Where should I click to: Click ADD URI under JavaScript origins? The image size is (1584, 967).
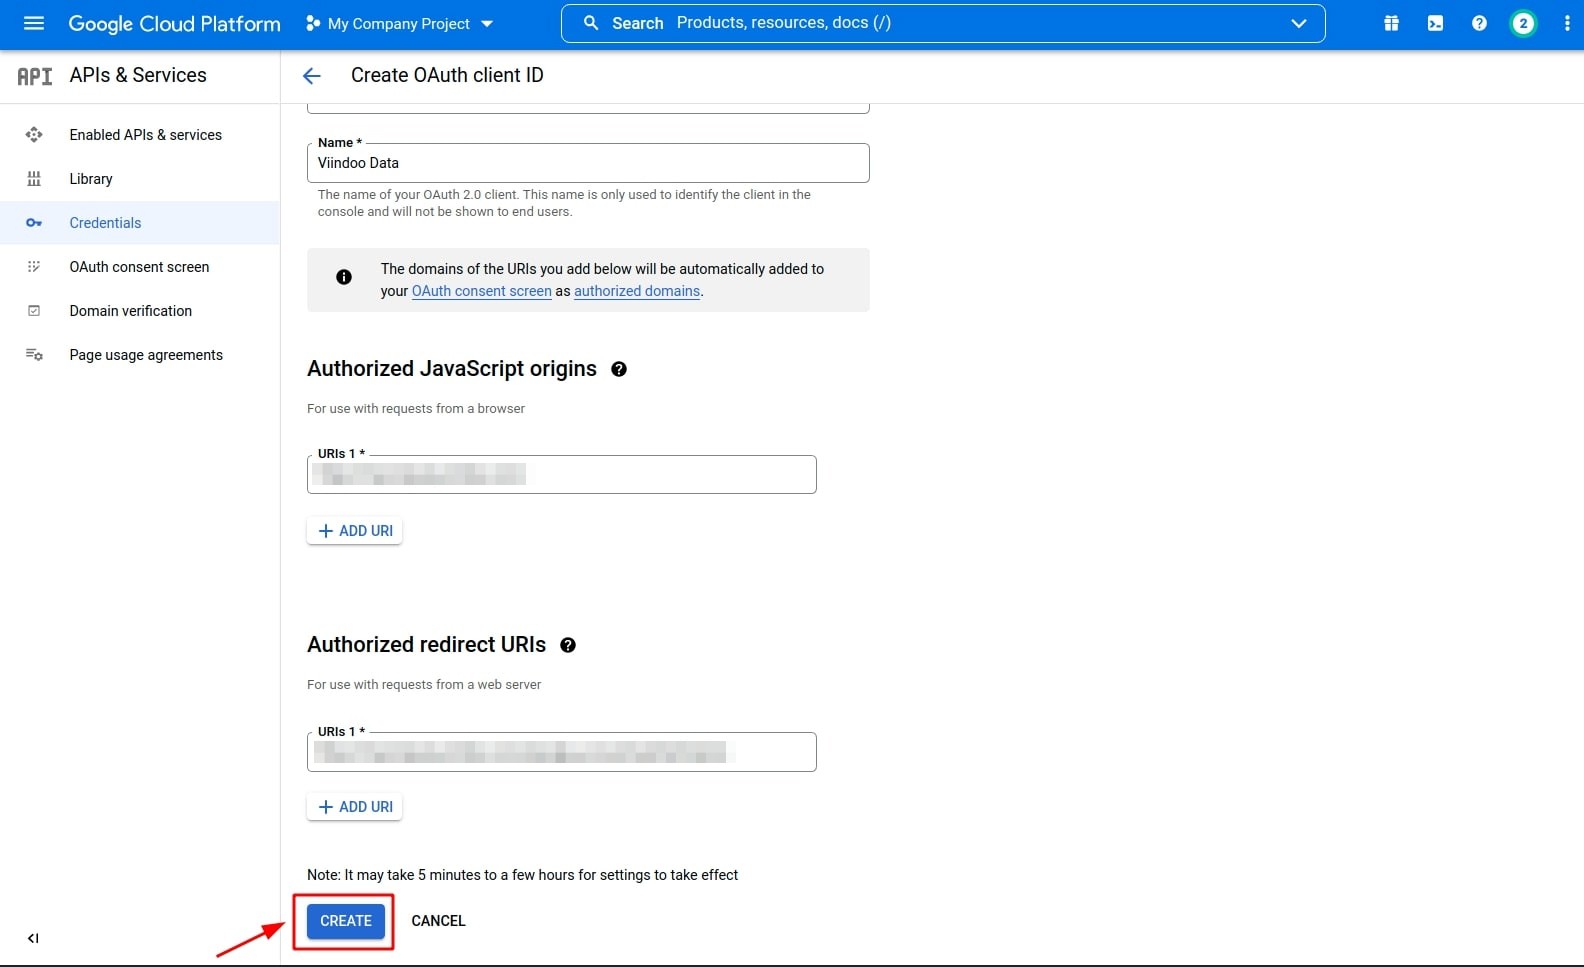[355, 531]
